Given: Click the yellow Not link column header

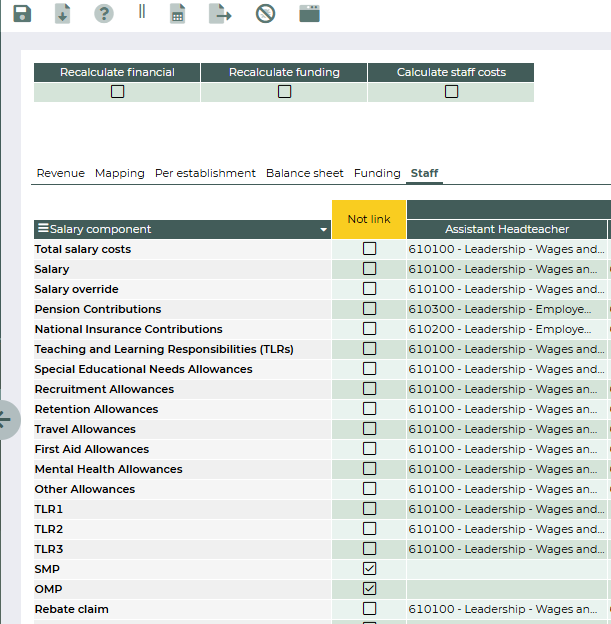Looking at the screenshot, I should [369, 219].
